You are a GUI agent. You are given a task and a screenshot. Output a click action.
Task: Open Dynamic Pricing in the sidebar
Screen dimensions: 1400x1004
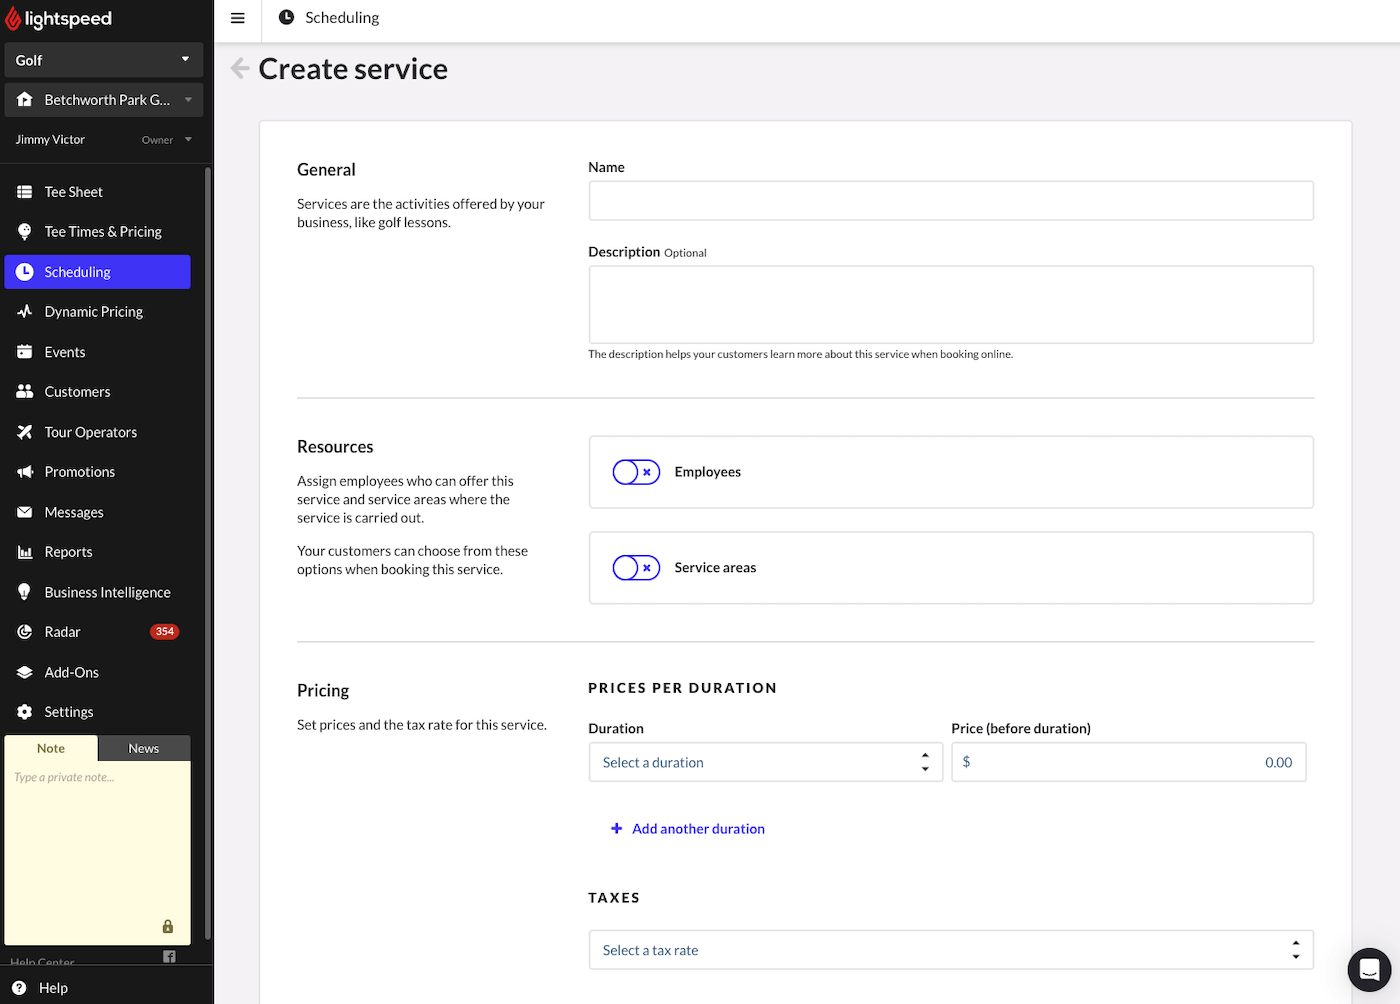click(92, 311)
